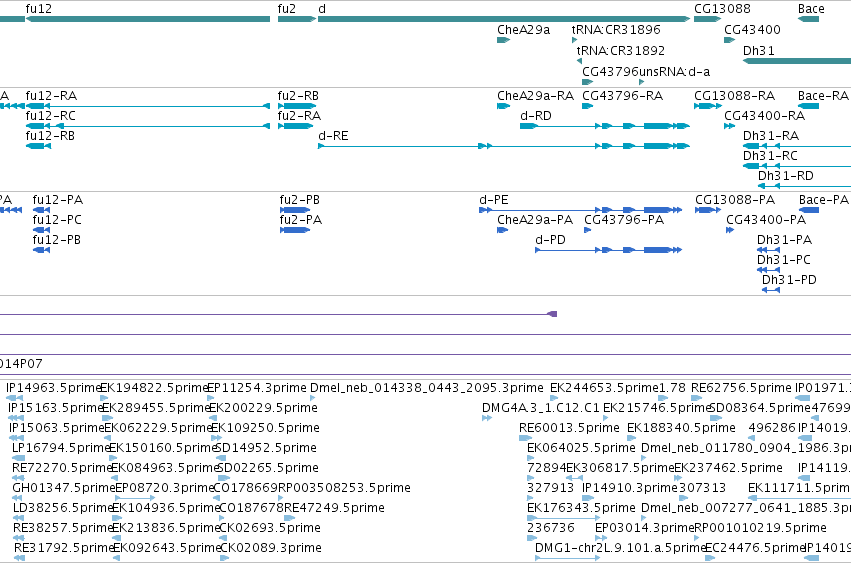Select the d-PD protein label
The image size is (851, 563).
550,240
